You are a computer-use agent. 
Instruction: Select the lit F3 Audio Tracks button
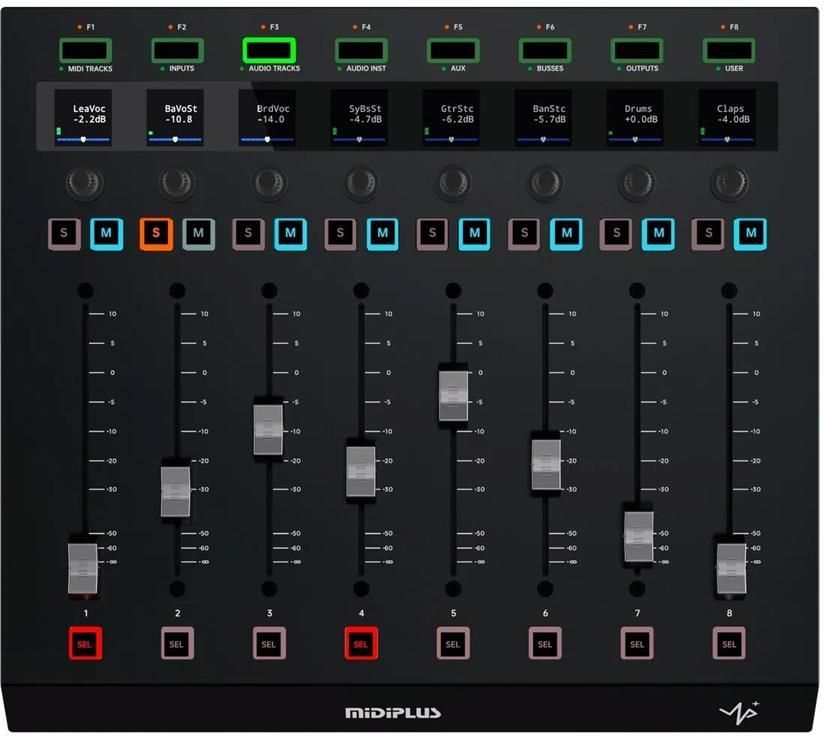click(268, 50)
